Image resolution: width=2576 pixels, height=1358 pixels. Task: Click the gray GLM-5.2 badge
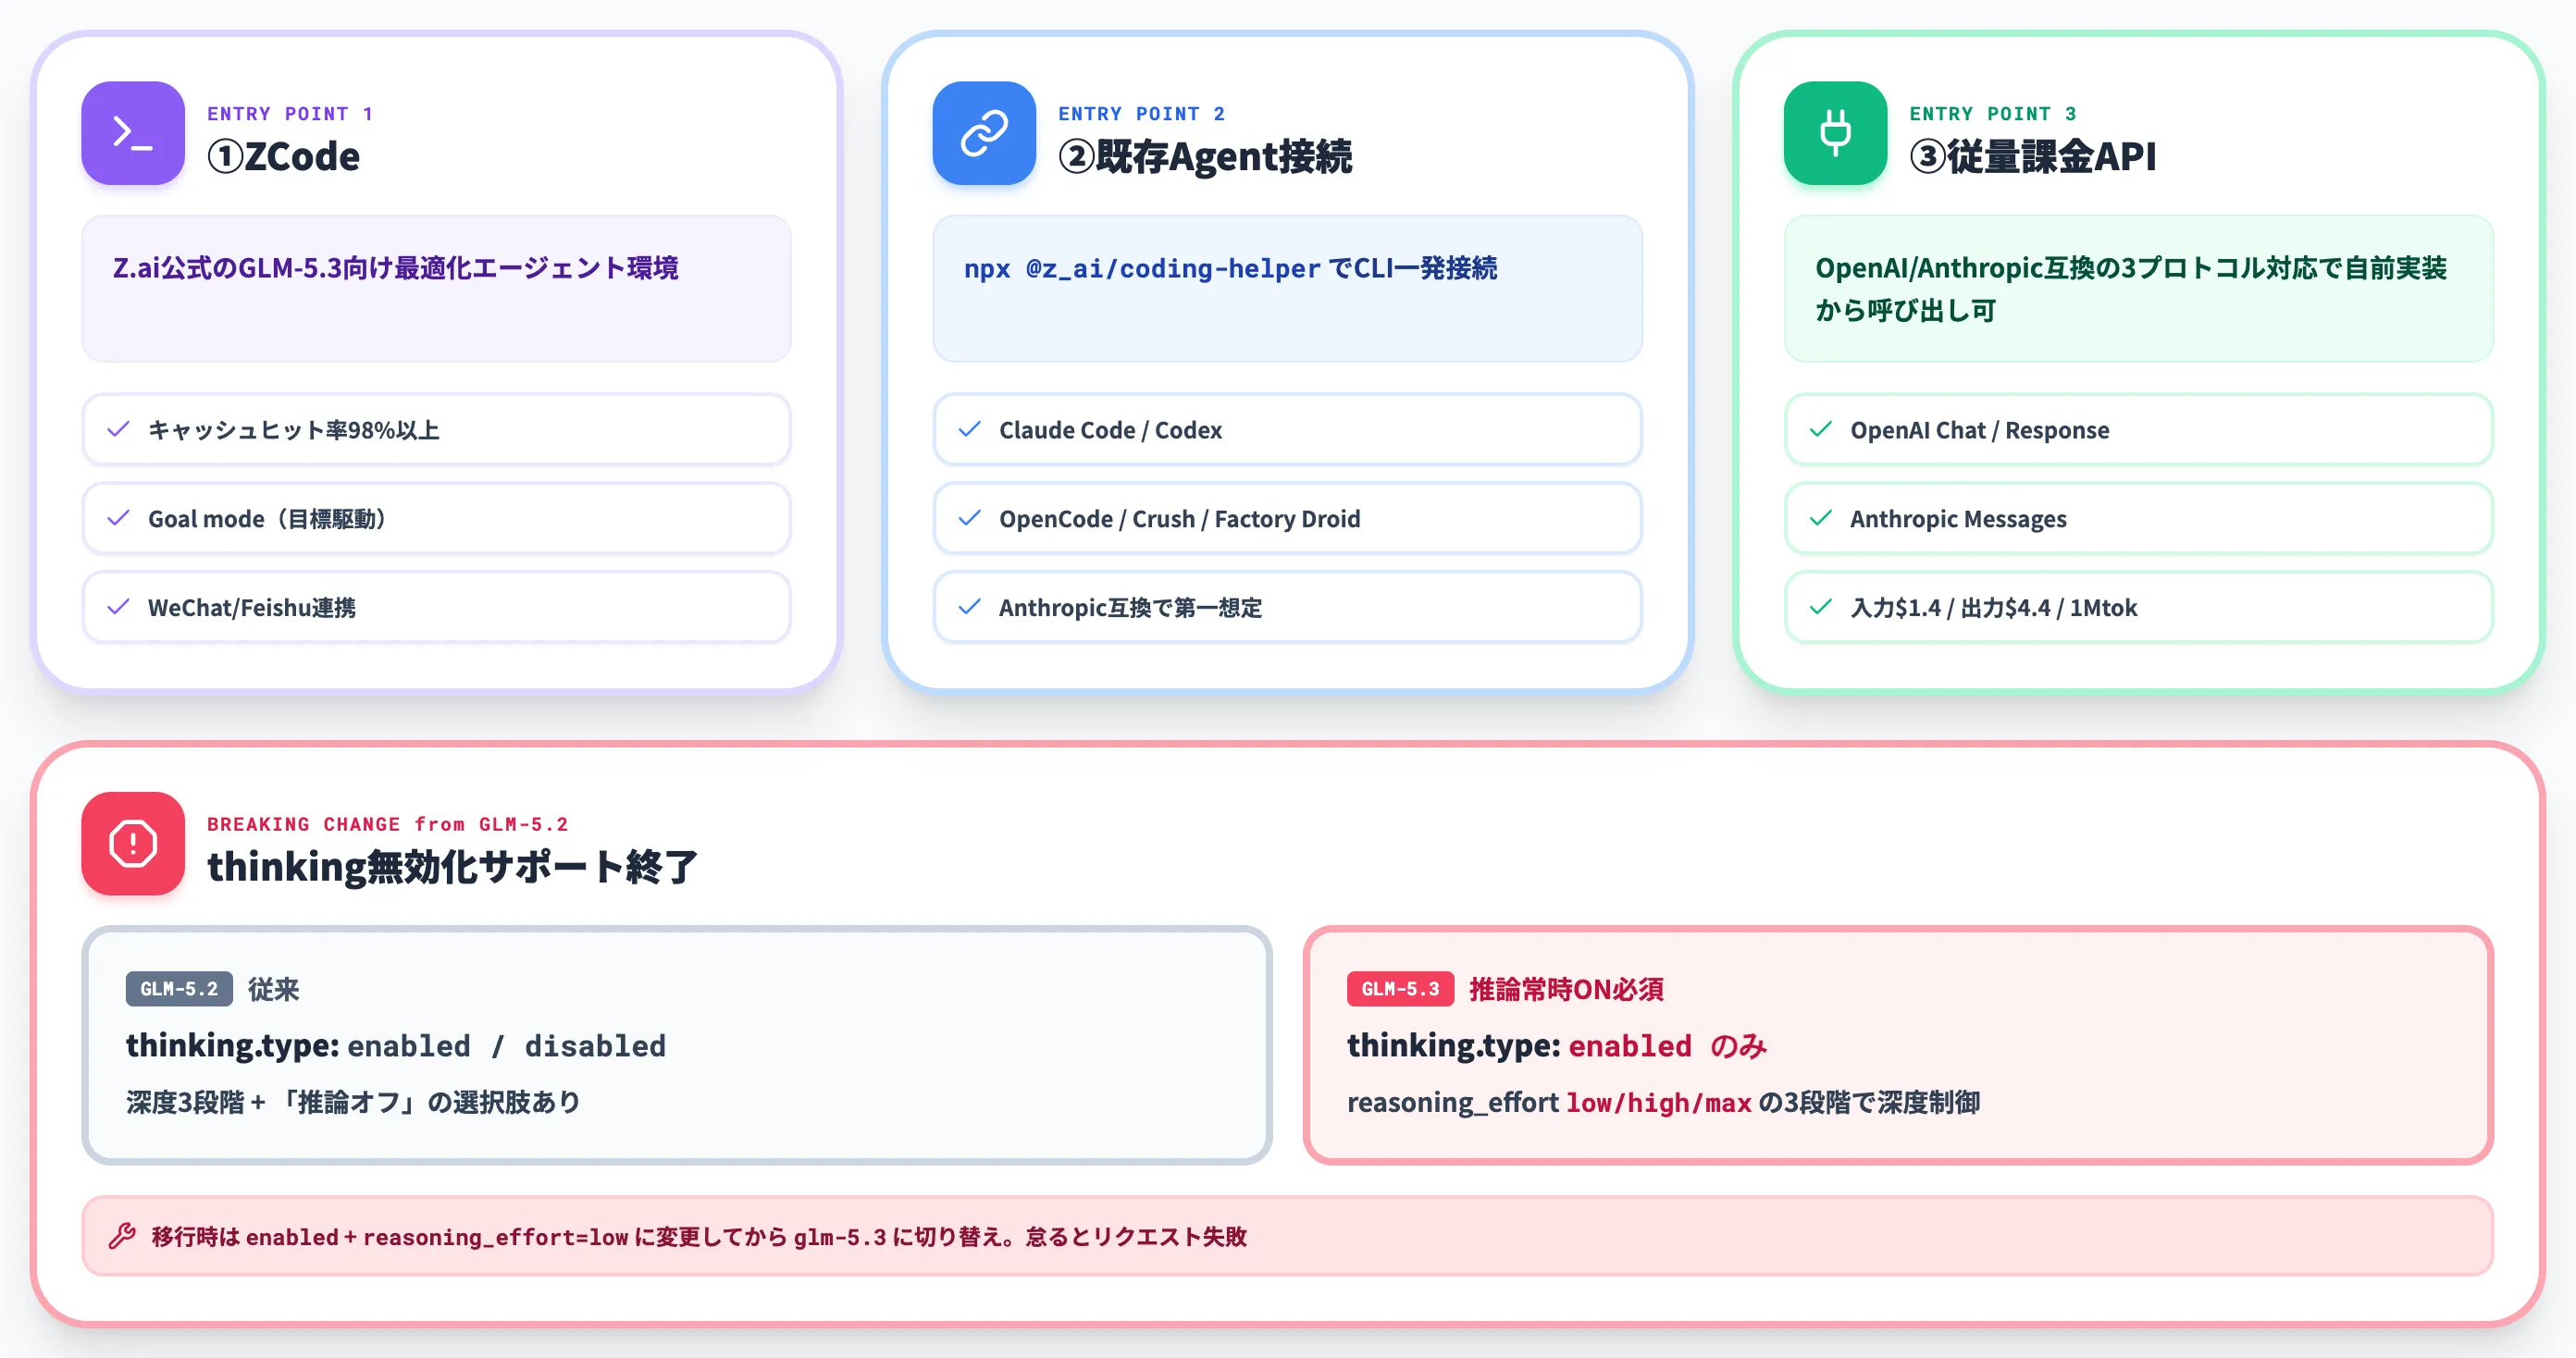179,989
